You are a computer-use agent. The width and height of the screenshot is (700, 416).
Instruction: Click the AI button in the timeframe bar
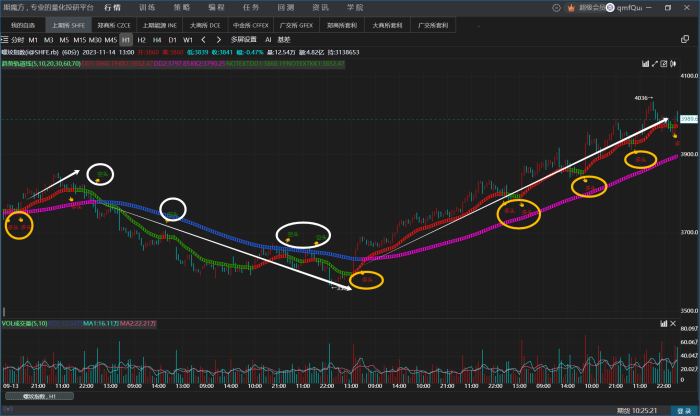[x=268, y=39]
